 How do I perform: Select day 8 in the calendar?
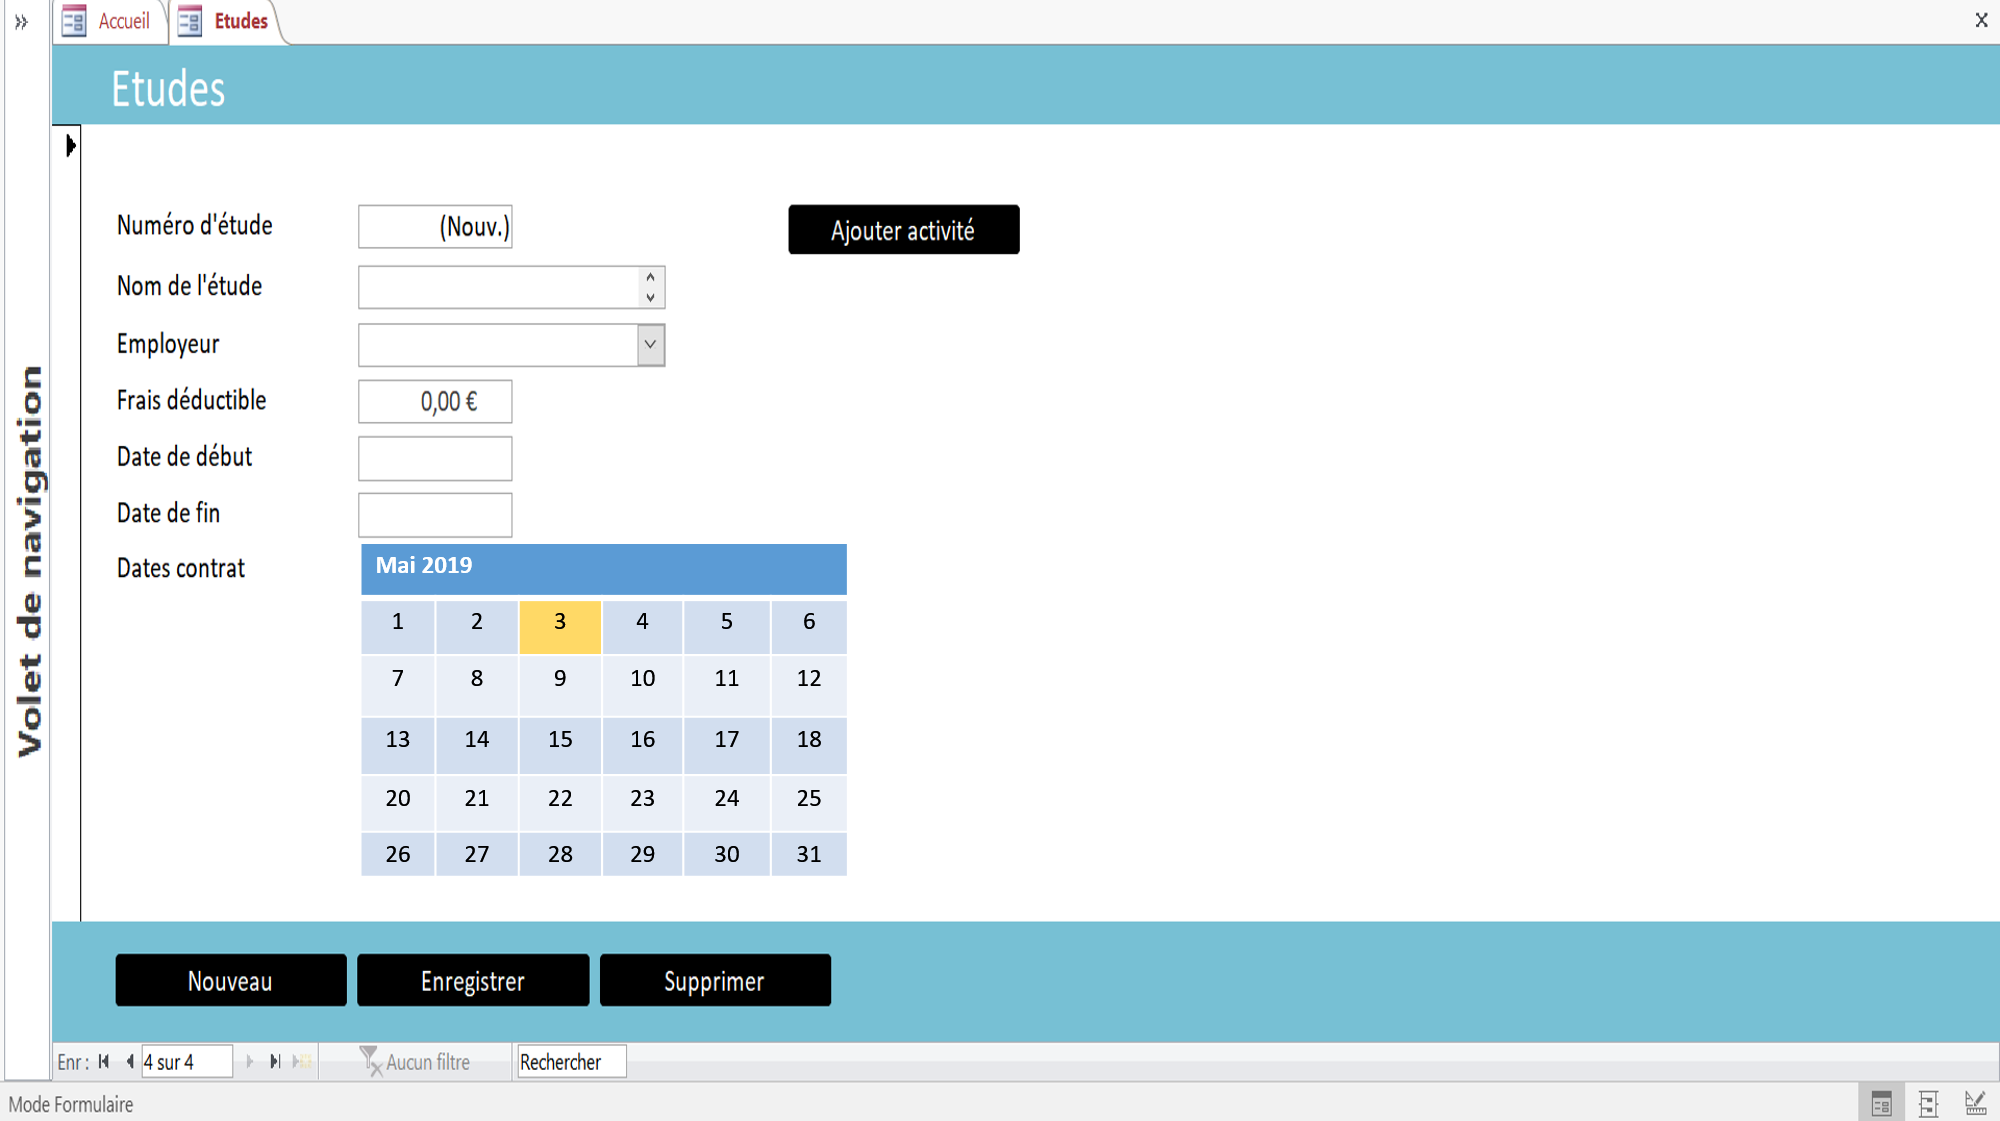(x=477, y=685)
